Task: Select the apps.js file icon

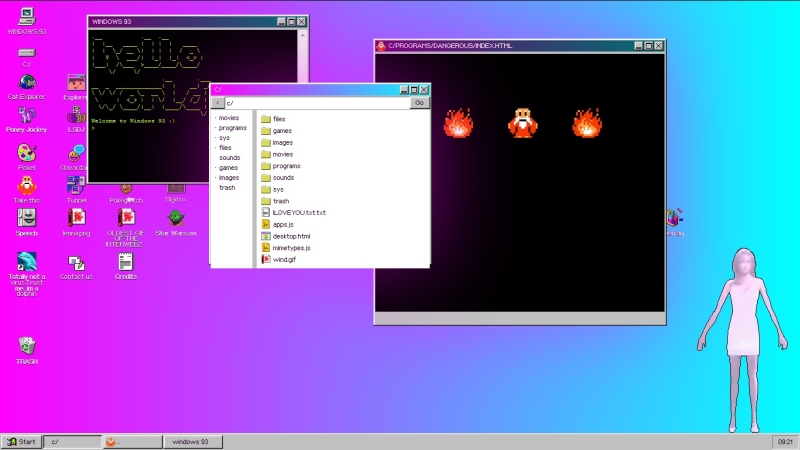Action: tap(266, 224)
